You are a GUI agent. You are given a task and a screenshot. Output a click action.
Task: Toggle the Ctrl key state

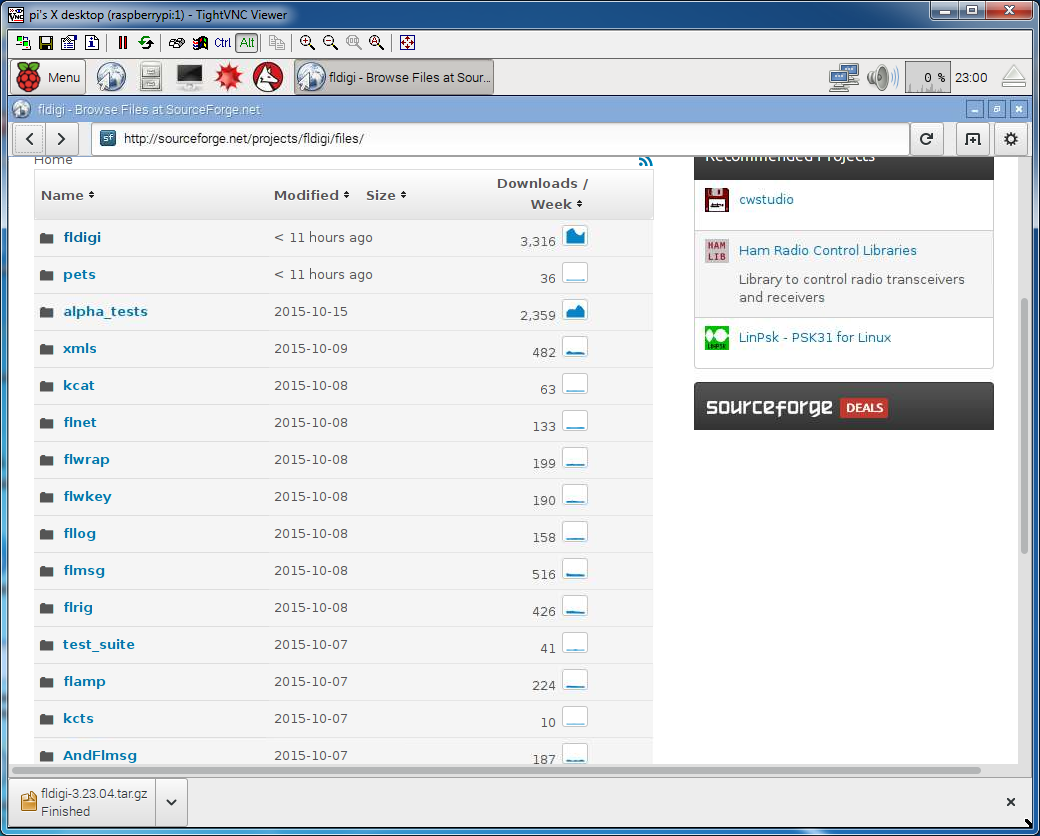click(x=223, y=43)
